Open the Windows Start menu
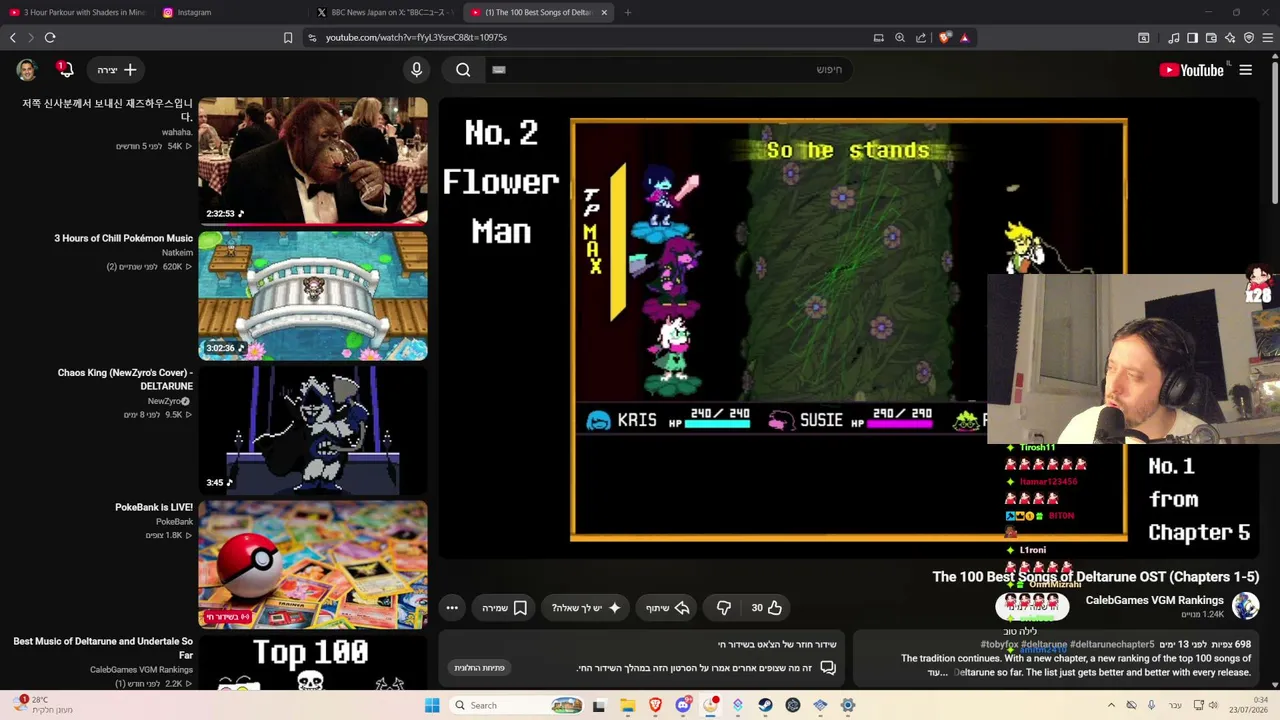 tap(432, 705)
